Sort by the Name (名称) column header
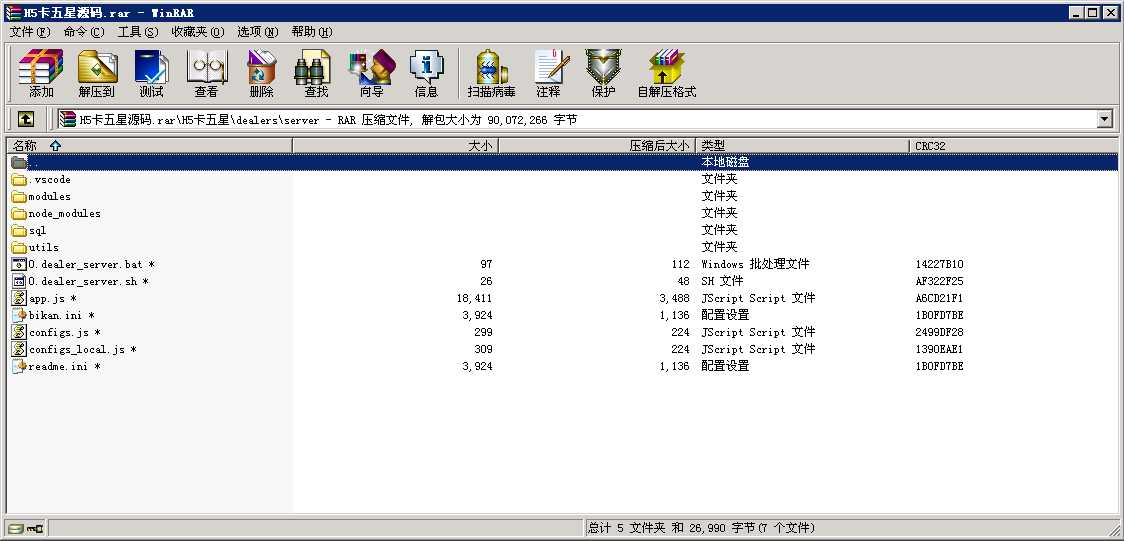 150,145
